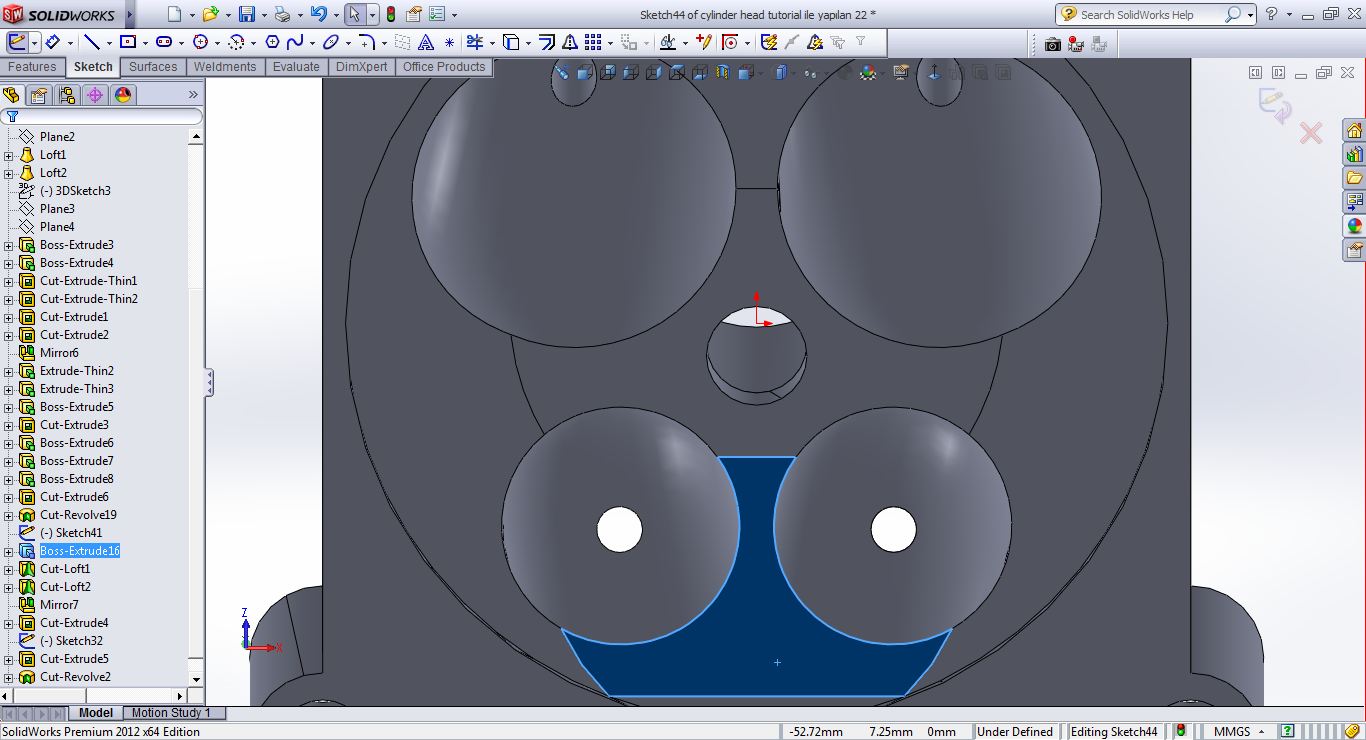Screen dimensions: 1366x740
Task: Open the Spline tool dropdown arrow
Action: pos(313,43)
